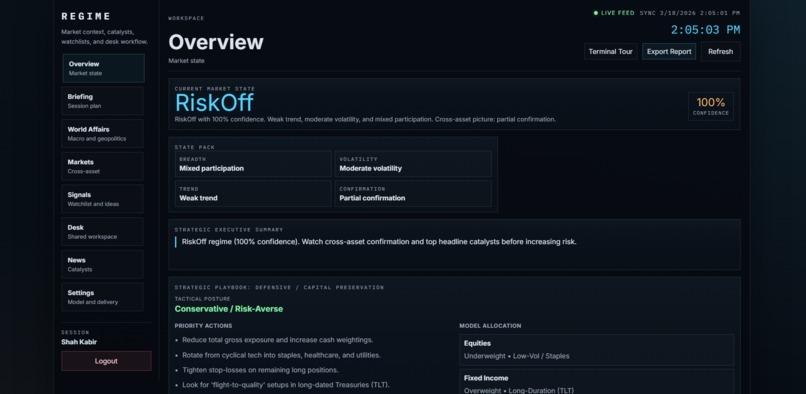The image size is (806, 394).
Task: Click the Equities allocation card
Action: click(x=597, y=350)
